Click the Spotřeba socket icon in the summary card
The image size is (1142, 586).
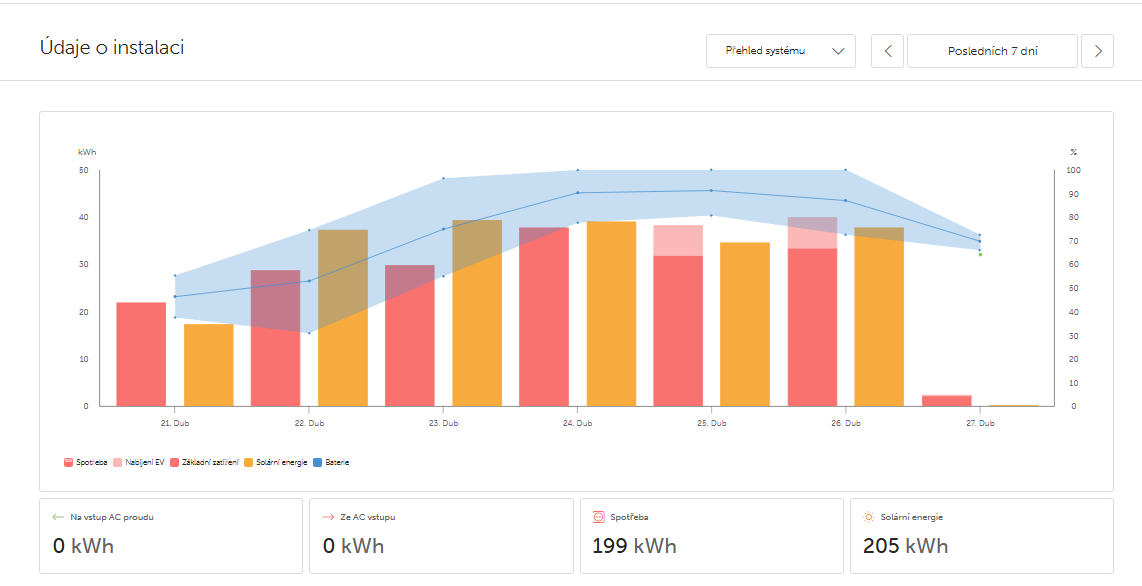click(x=599, y=517)
